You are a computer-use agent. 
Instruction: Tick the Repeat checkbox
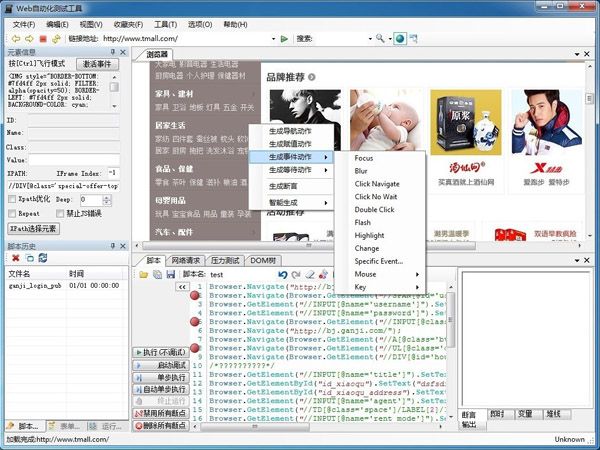pyautogui.click(x=12, y=213)
